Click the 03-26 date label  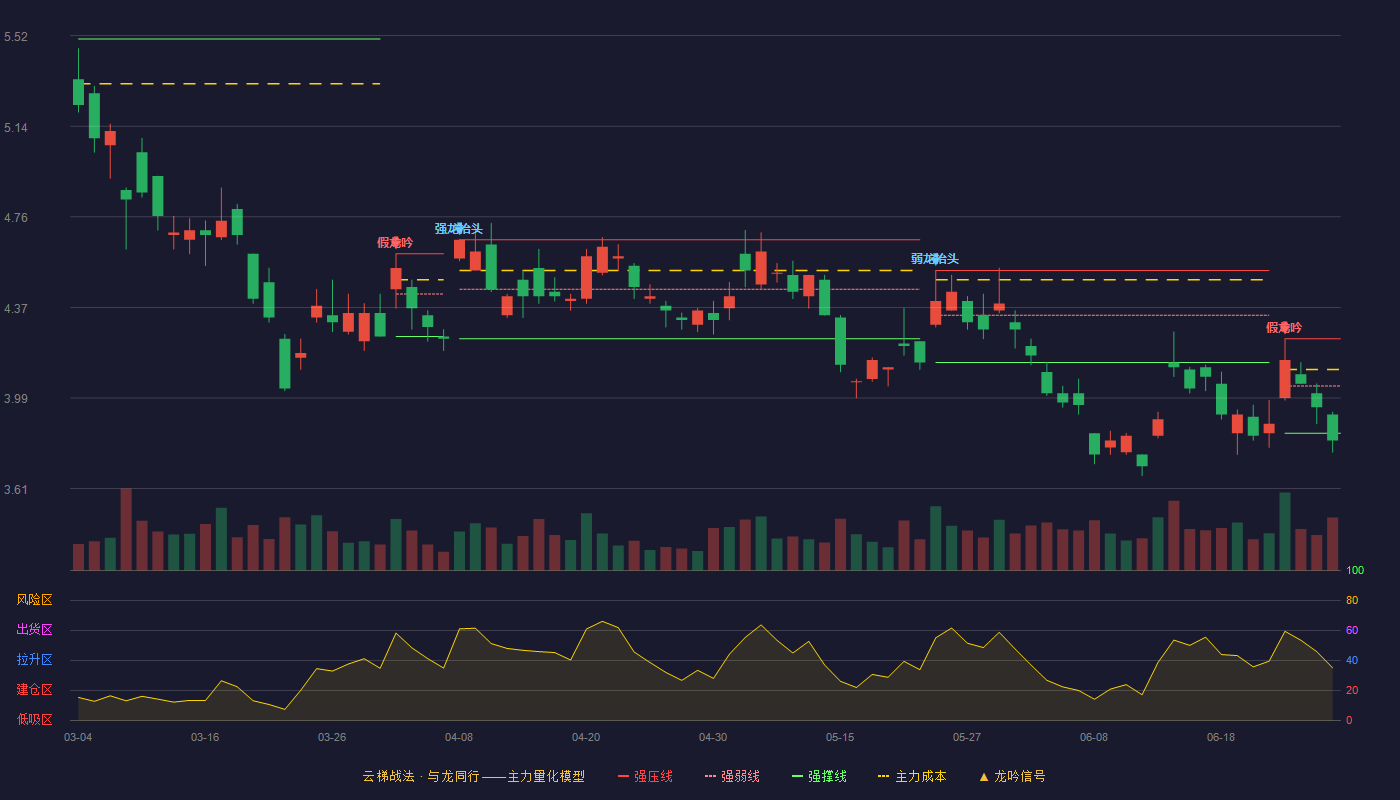pyautogui.click(x=332, y=737)
